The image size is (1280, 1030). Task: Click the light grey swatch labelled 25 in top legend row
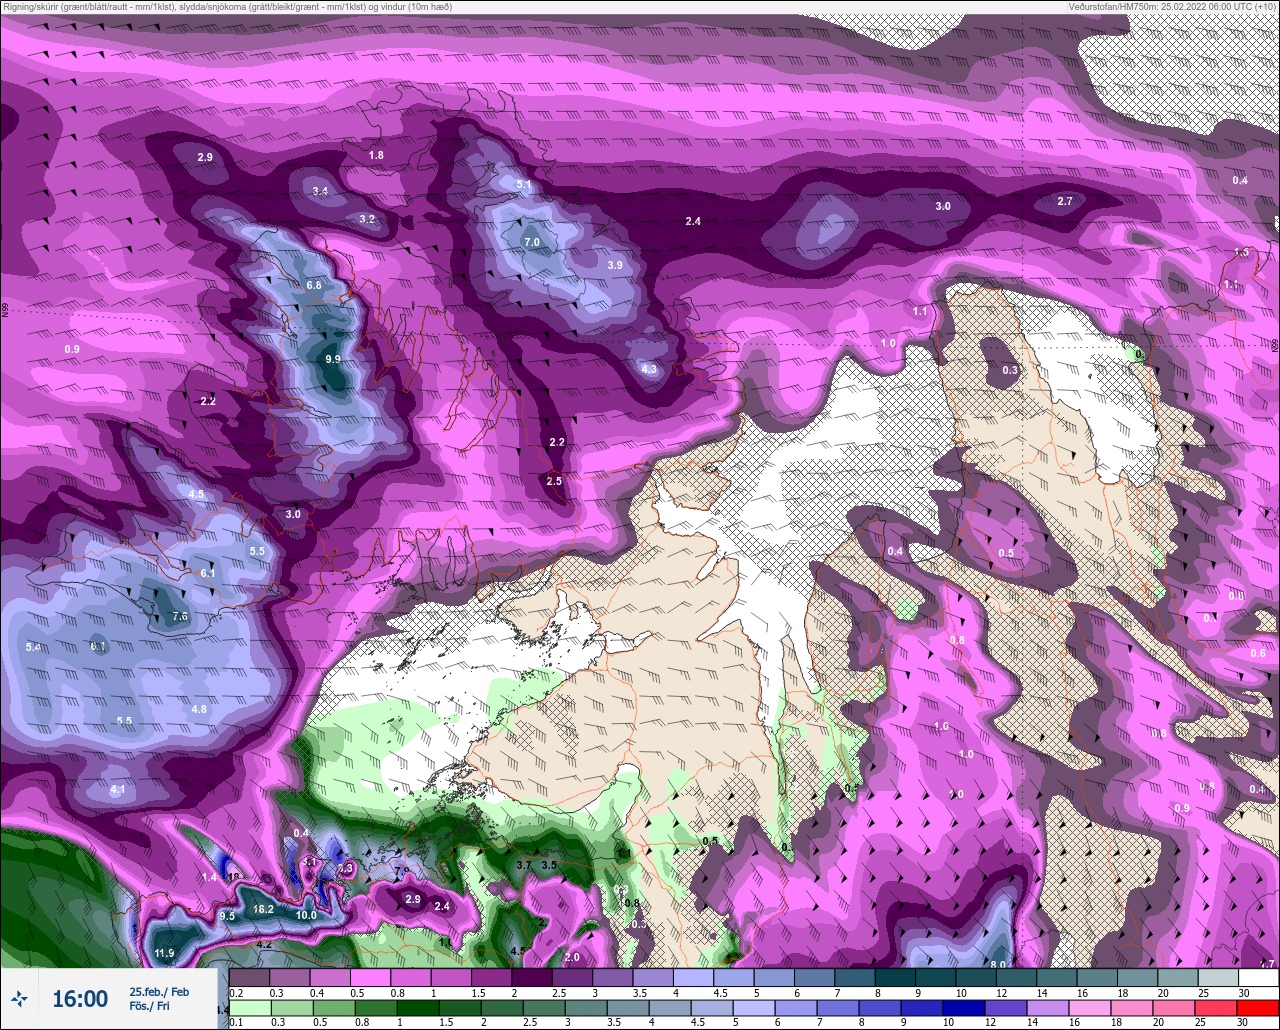tap(1218, 977)
